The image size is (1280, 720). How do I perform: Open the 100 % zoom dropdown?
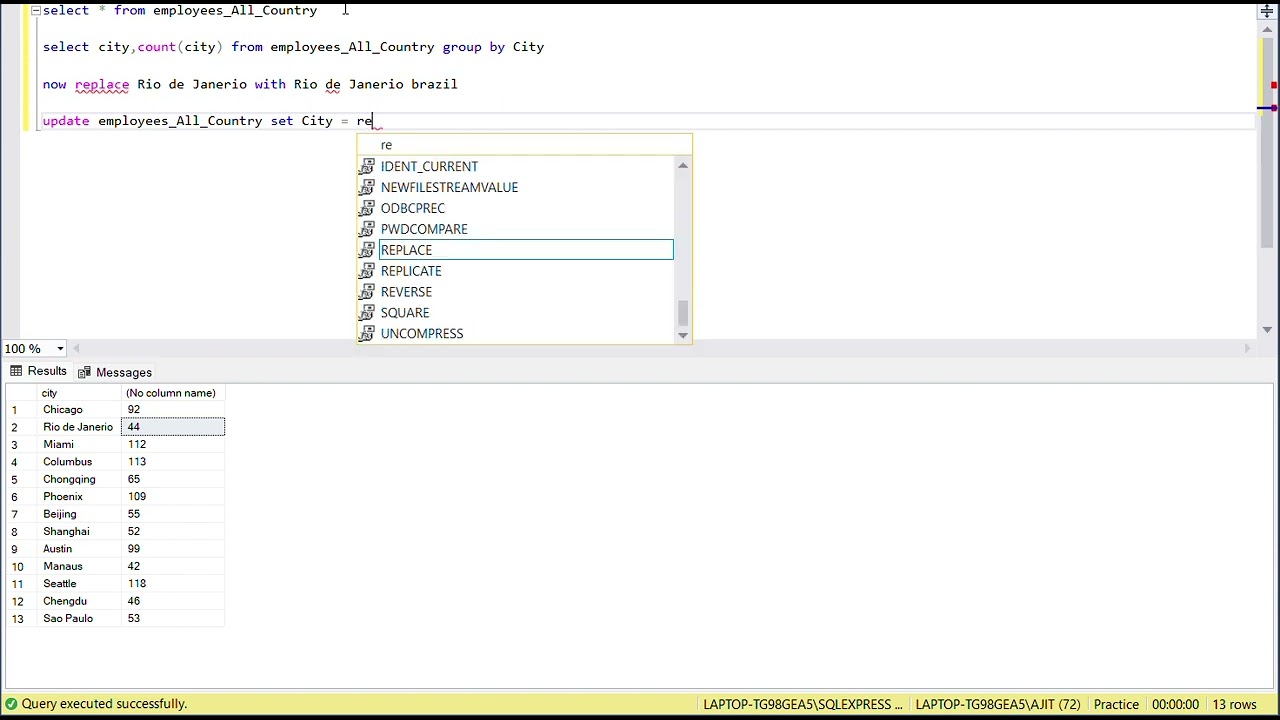[60, 349]
